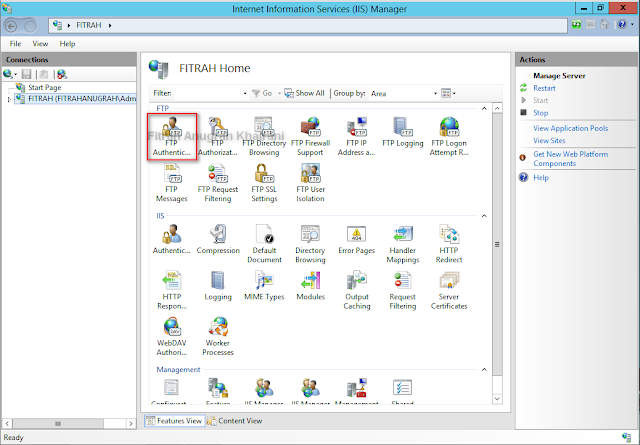Screen dimensions: 640x445
Task: Open MIME Types feature
Action: (x=264, y=286)
